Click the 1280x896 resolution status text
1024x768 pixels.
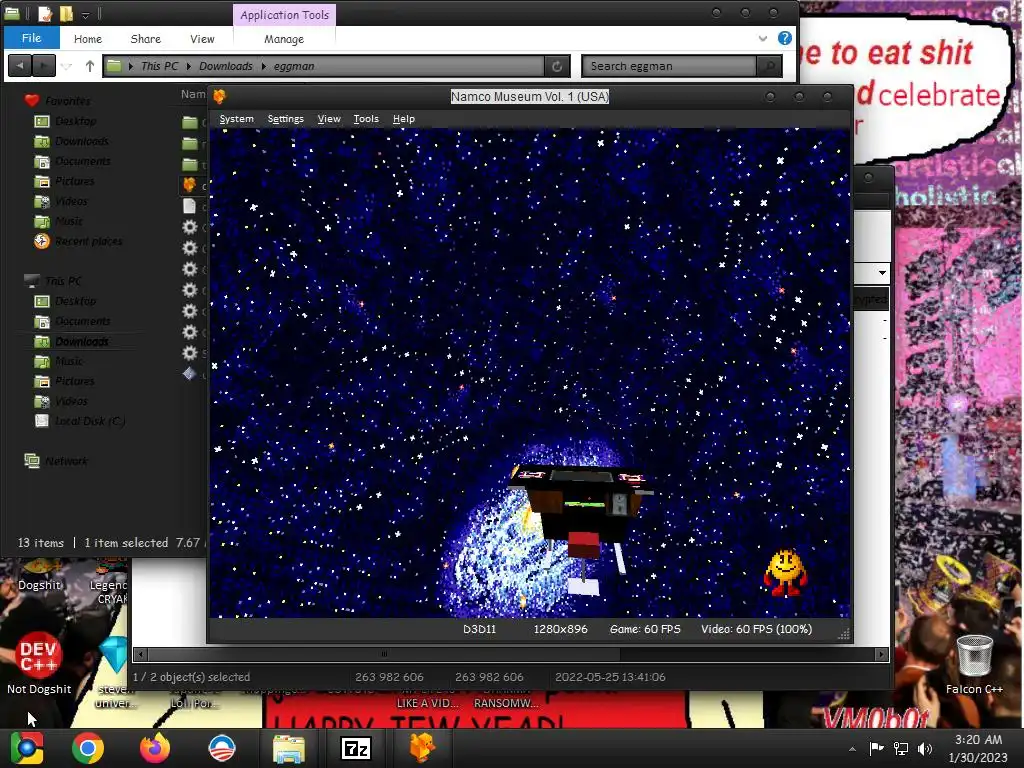click(560, 630)
